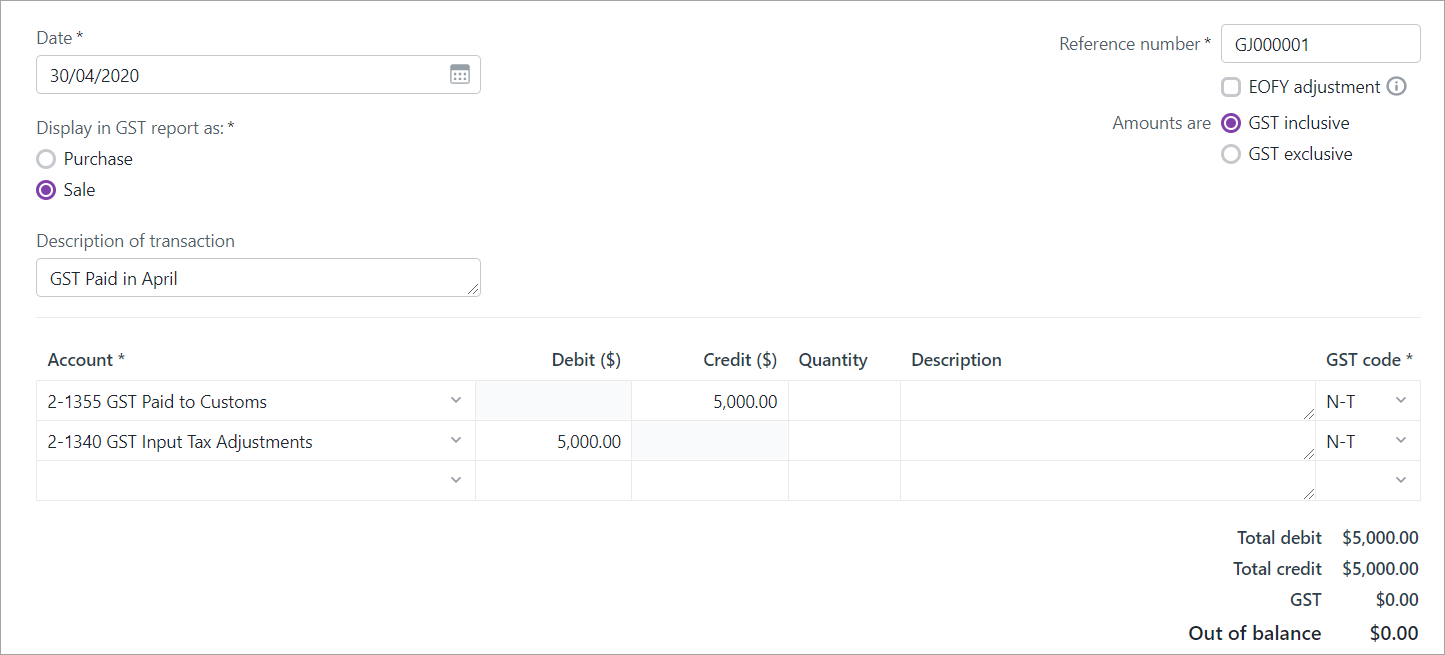Open the empty third row GST code dropdown
This screenshot has height=655, width=1445.
(1400, 481)
